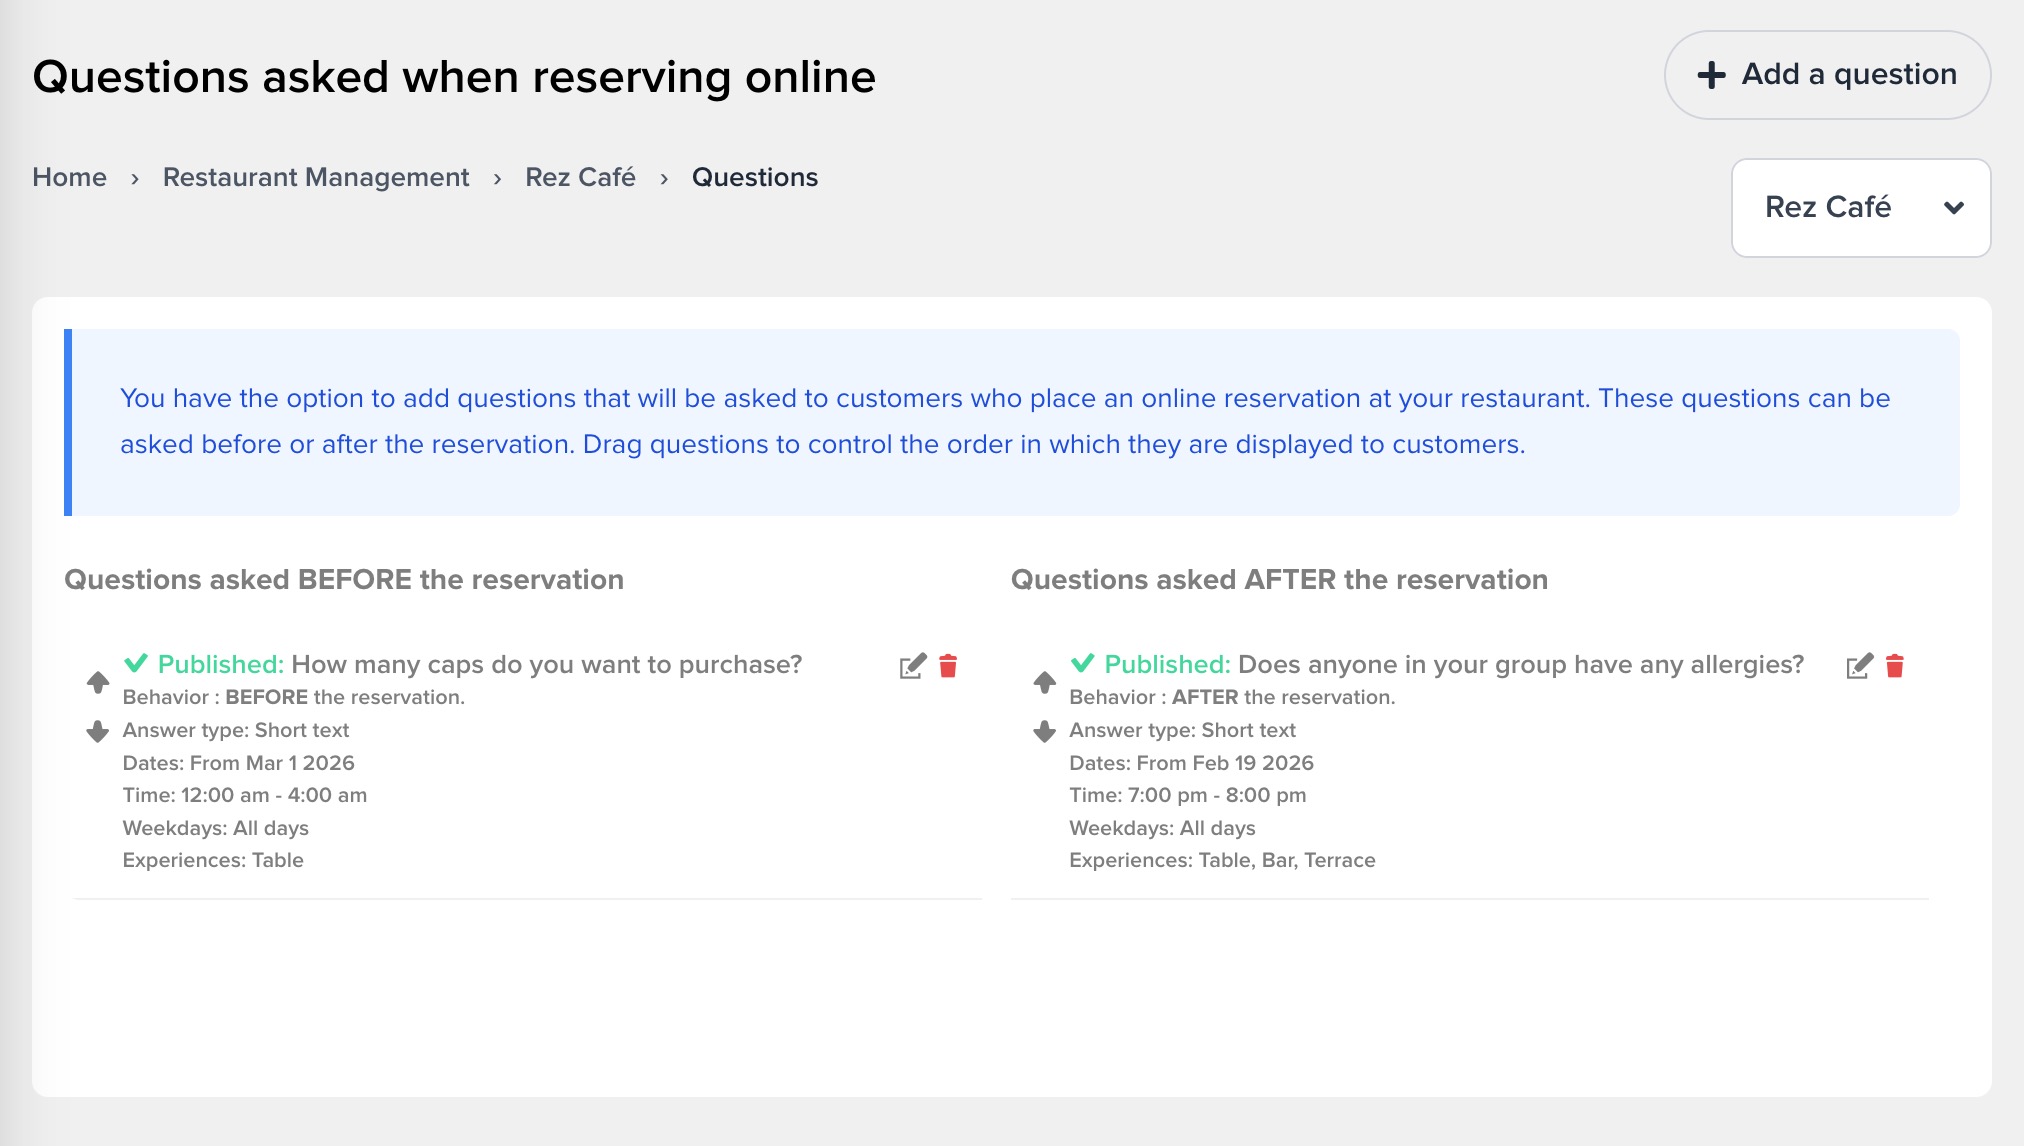This screenshot has height=1146, width=2024.
Task: Move the caps question down
Action: point(98,731)
